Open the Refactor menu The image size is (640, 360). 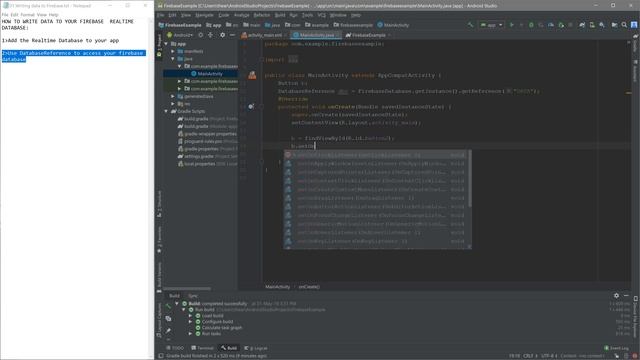pos(262,15)
